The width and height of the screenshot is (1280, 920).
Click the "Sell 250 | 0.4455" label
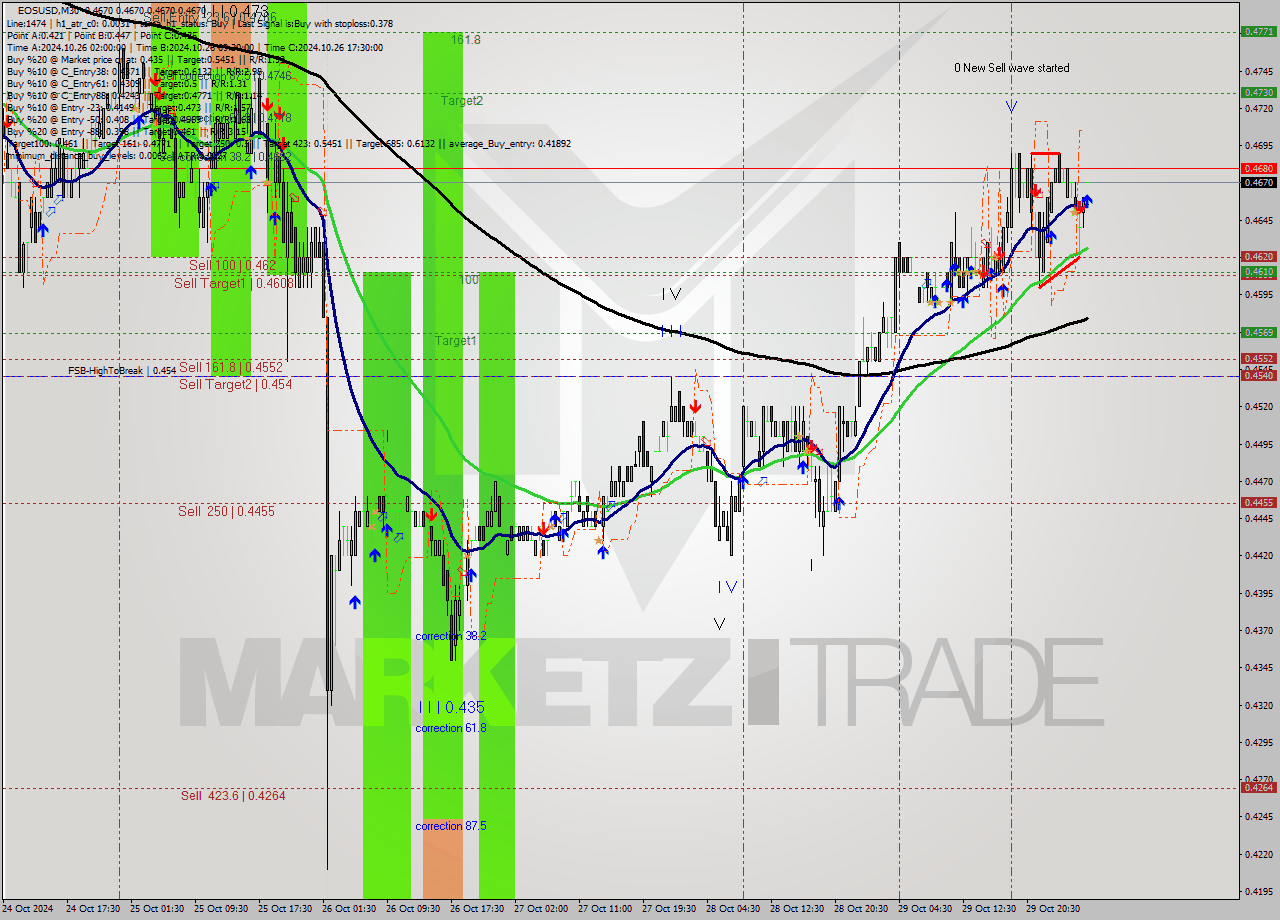[226, 511]
